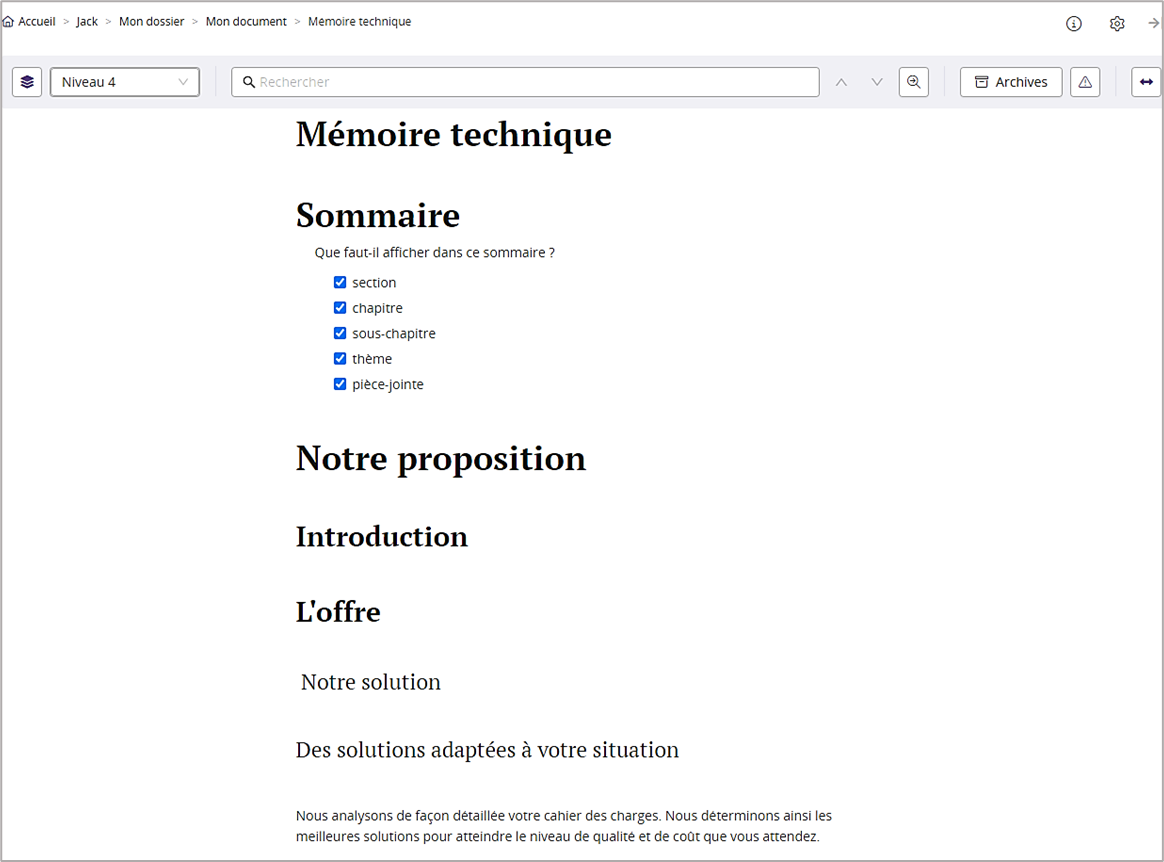Open the Niveau 4 dropdown
This screenshot has height=862, width=1164.
125,82
